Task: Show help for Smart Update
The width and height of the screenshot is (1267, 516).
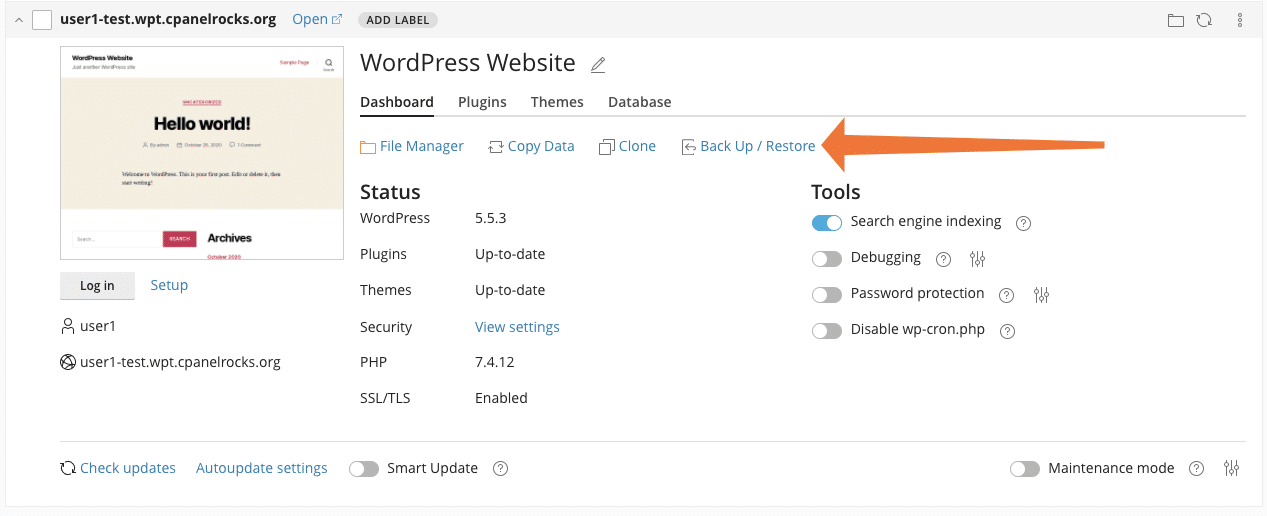Action: [501, 469]
